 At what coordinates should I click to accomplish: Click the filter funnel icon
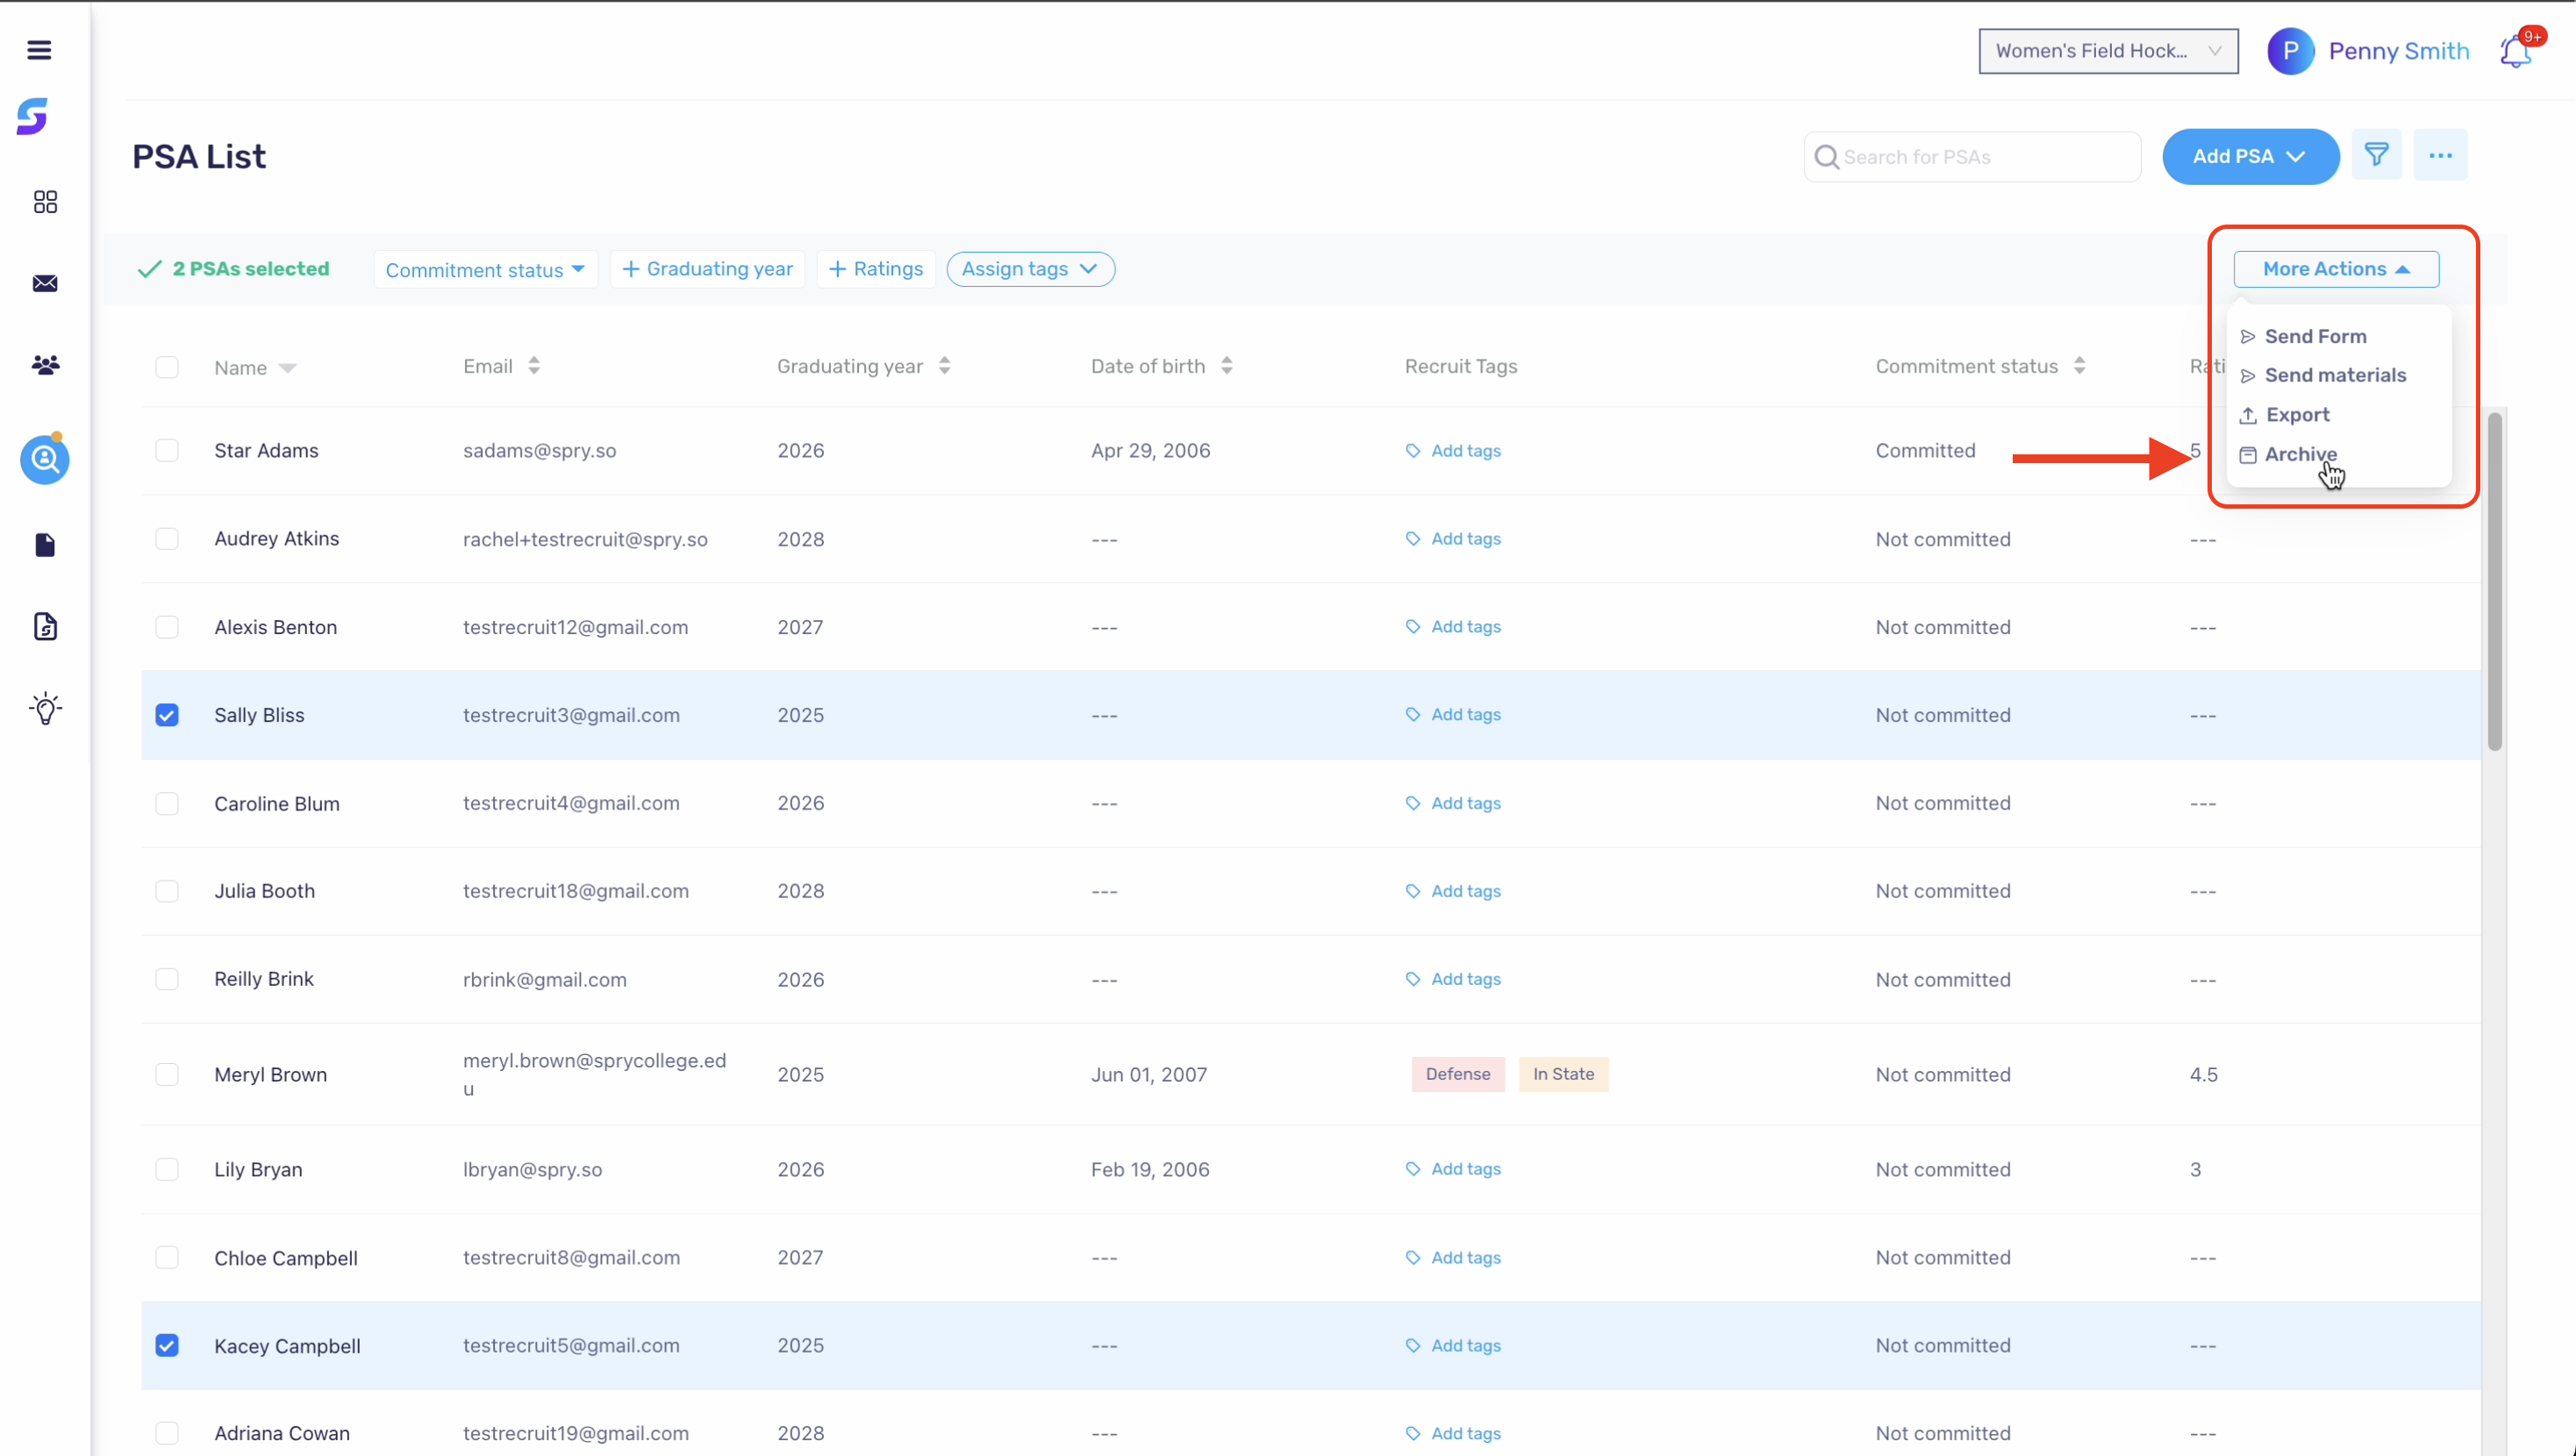(x=2376, y=155)
